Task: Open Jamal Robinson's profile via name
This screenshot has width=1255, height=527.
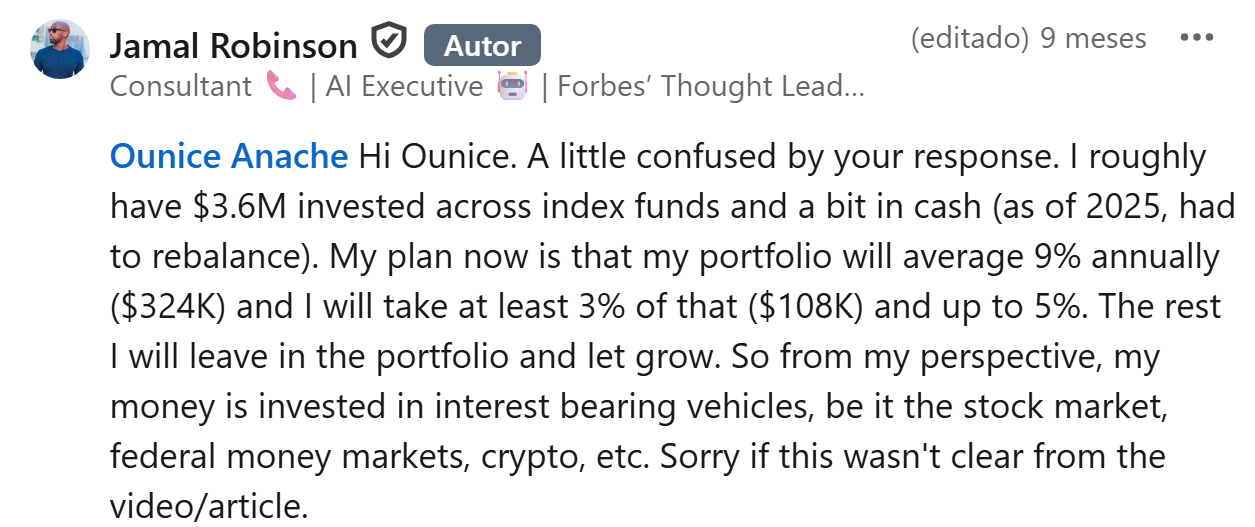Action: 233,46
